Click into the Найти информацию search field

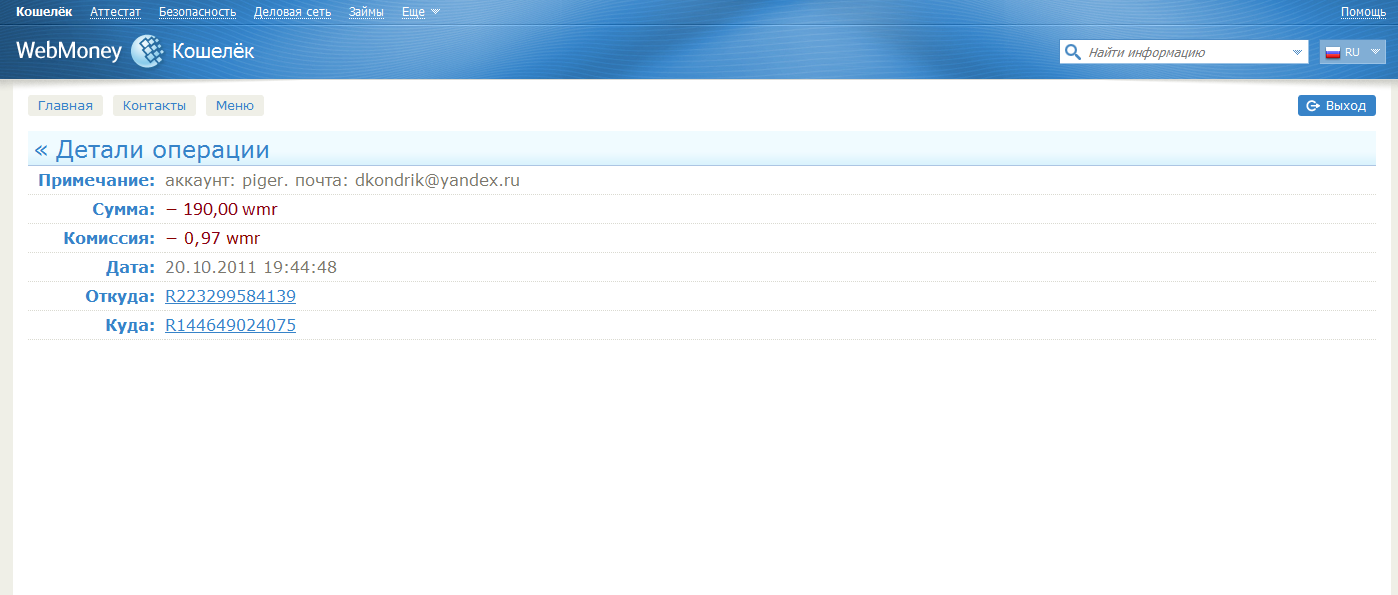(x=1184, y=52)
